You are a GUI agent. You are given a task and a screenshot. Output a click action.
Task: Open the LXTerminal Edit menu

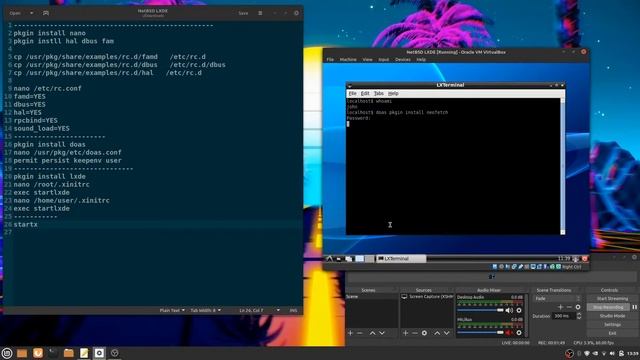click(x=365, y=93)
